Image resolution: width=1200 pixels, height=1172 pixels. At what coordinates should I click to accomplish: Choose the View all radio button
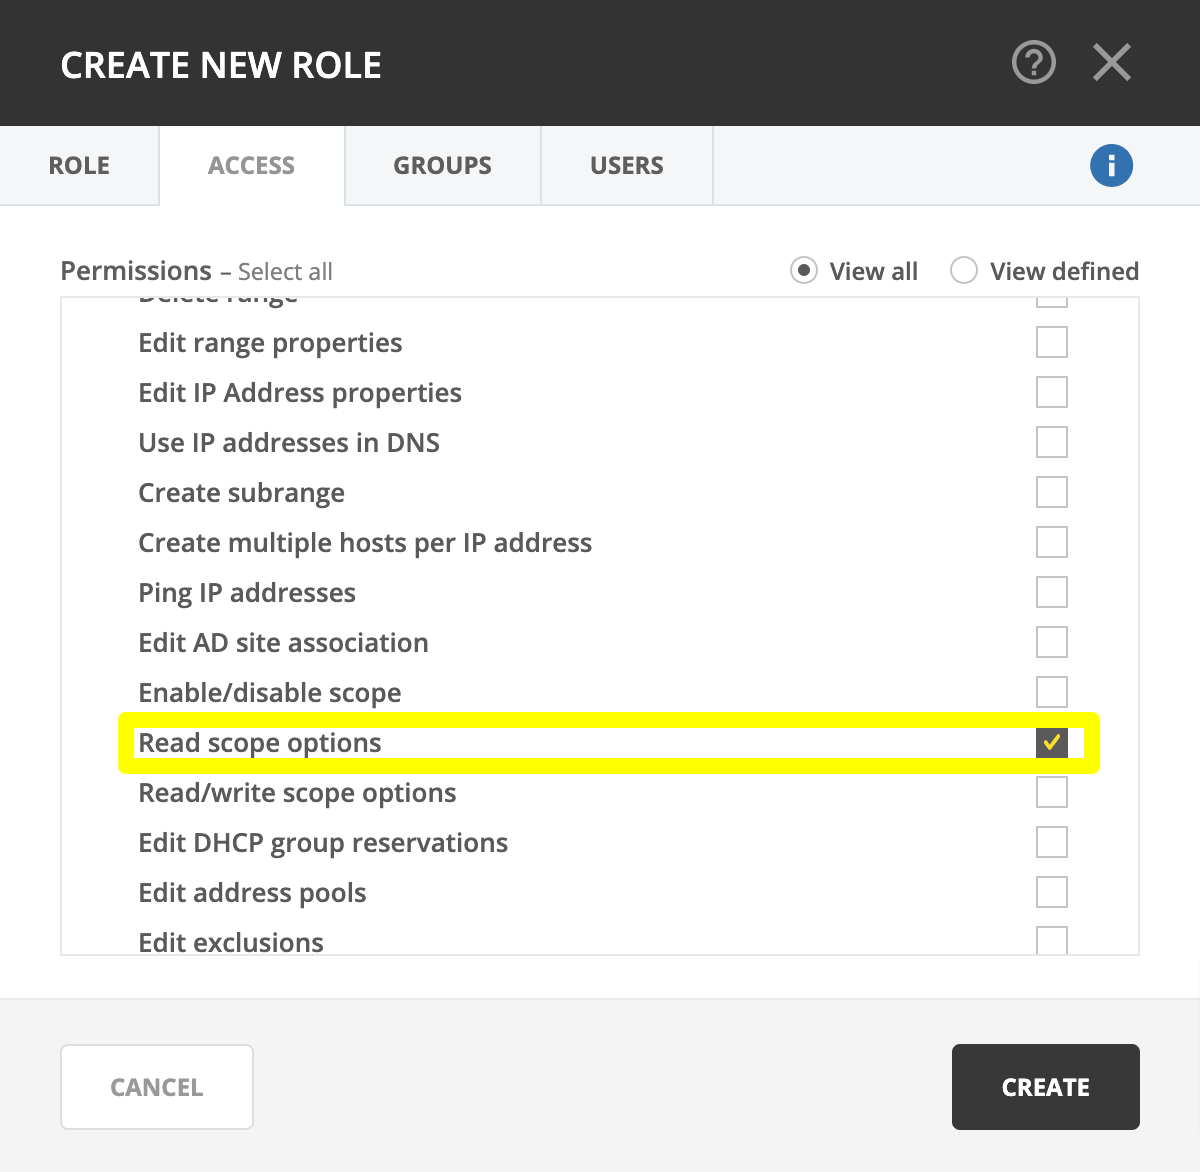(804, 271)
